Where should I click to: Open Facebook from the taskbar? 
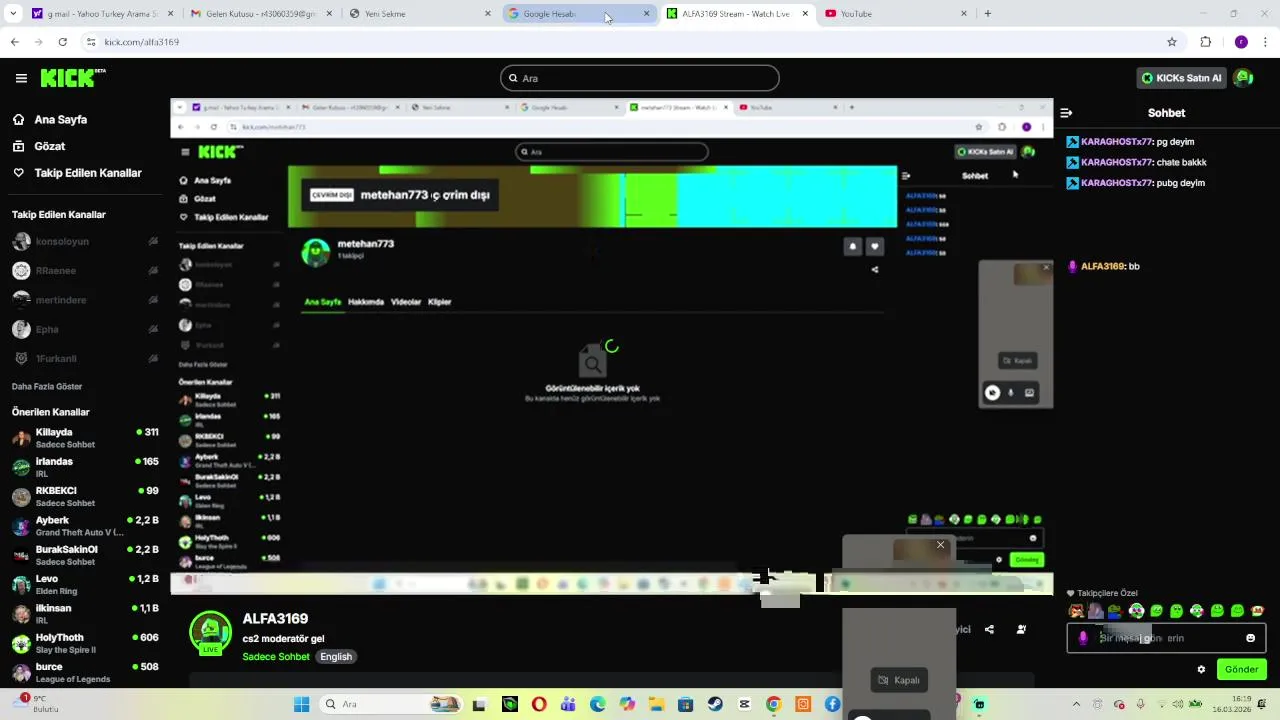pos(832,704)
